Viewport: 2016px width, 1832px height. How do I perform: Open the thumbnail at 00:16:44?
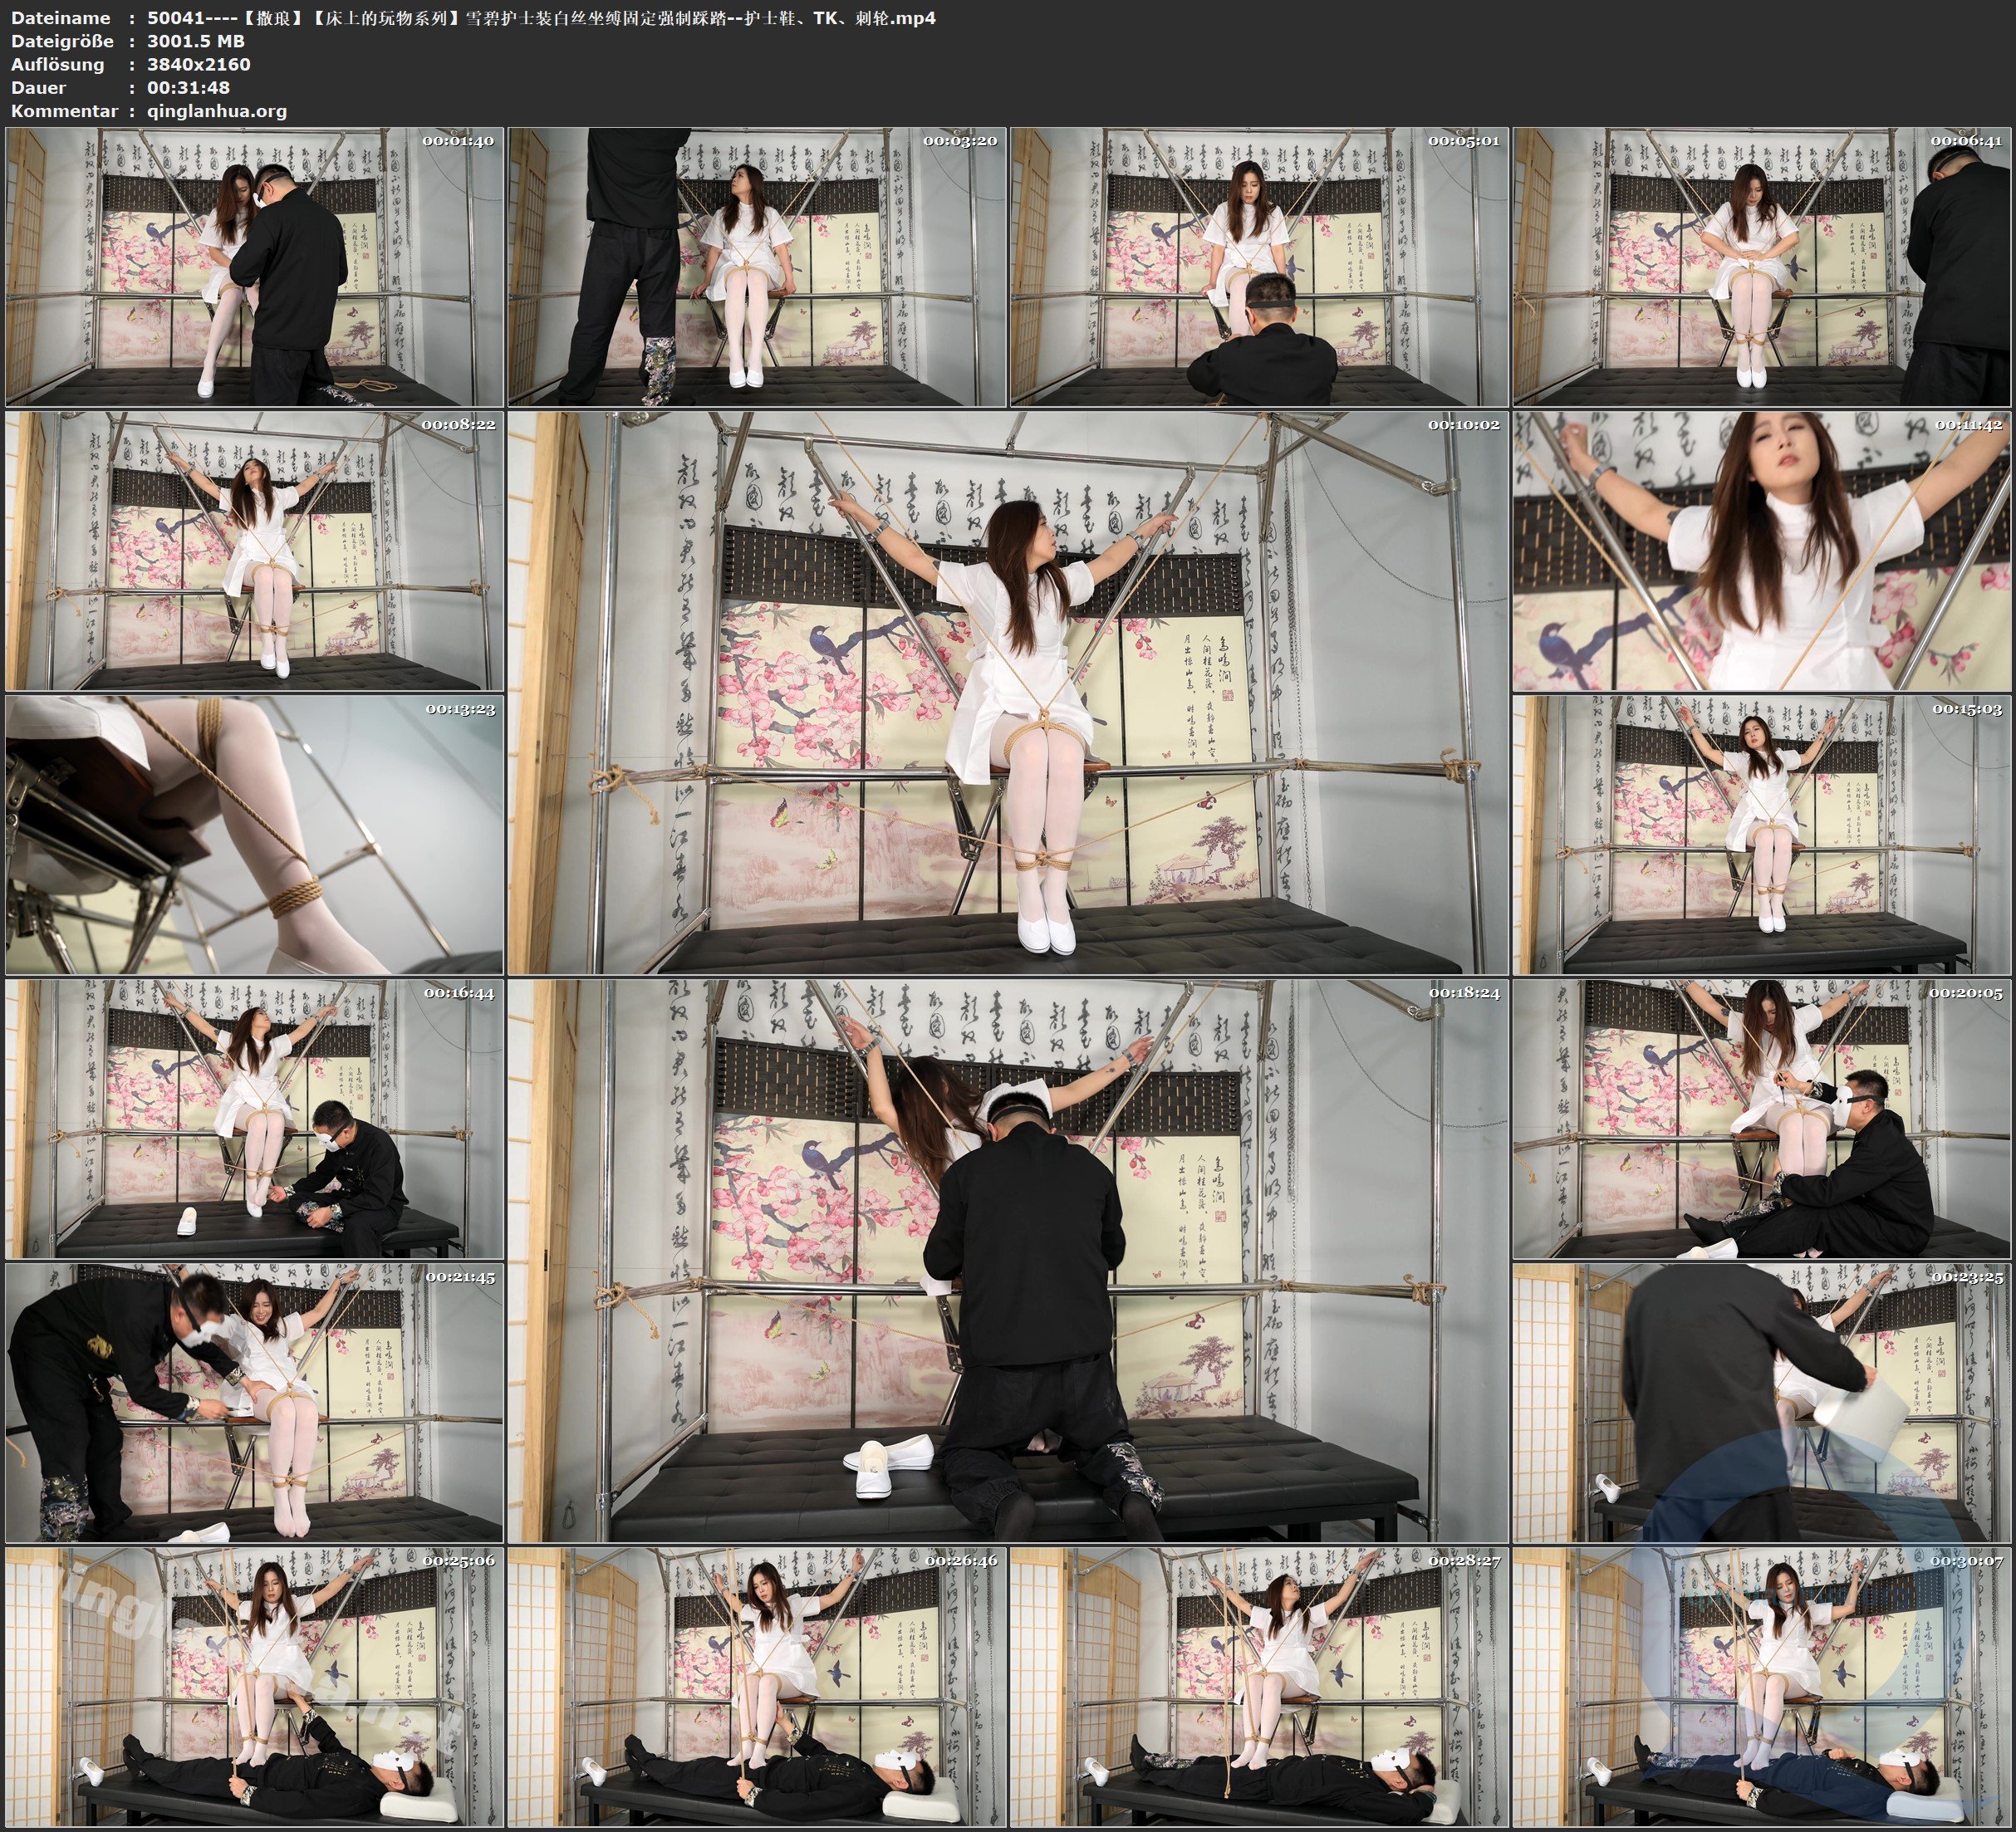click(254, 1119)
